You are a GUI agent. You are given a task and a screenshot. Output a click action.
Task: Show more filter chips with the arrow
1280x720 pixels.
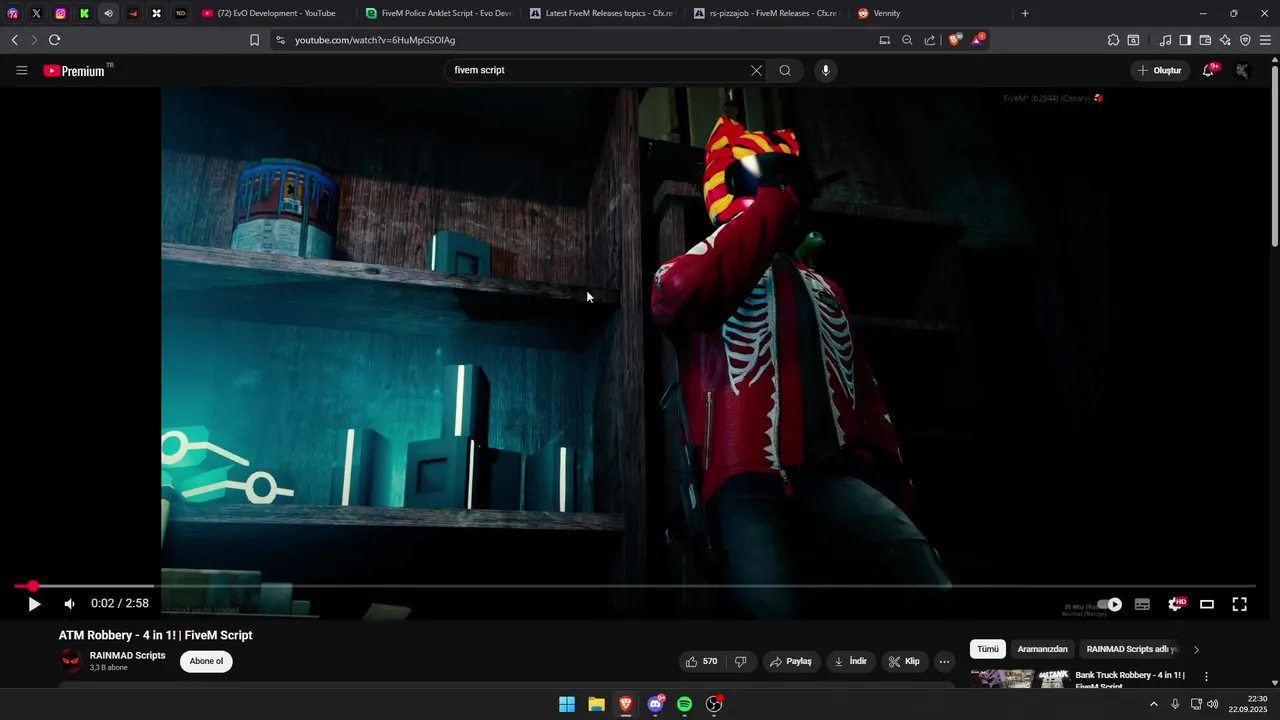[1196, 649]
